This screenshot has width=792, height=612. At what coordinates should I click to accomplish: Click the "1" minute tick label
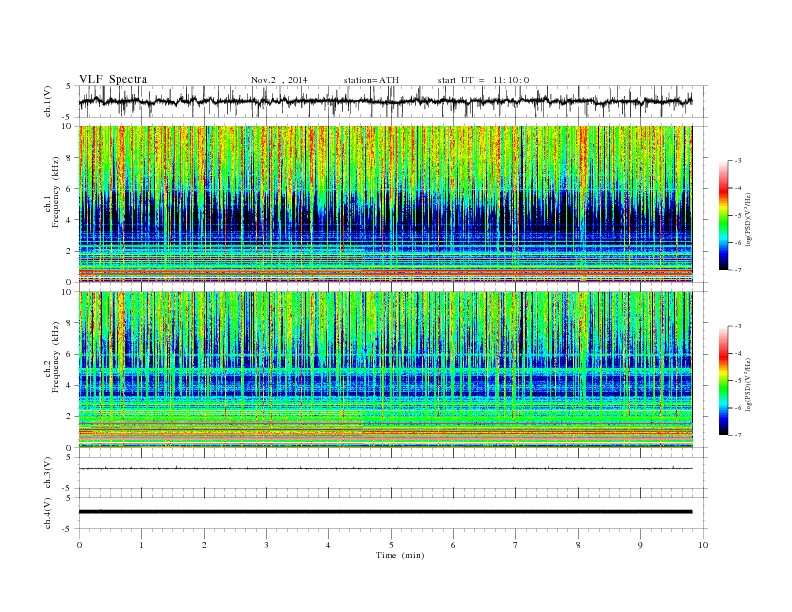141,545
